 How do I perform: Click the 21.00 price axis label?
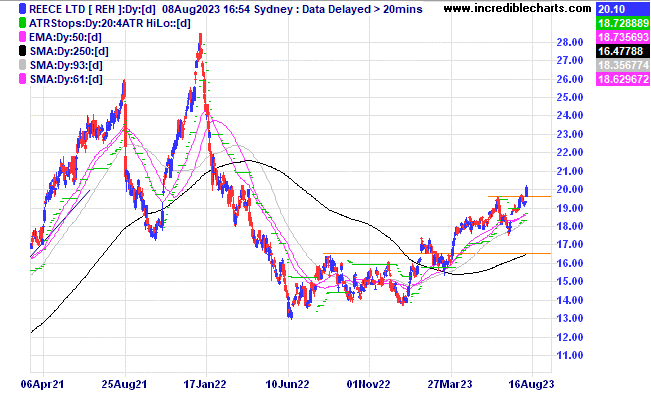click(x=570, y=171)
